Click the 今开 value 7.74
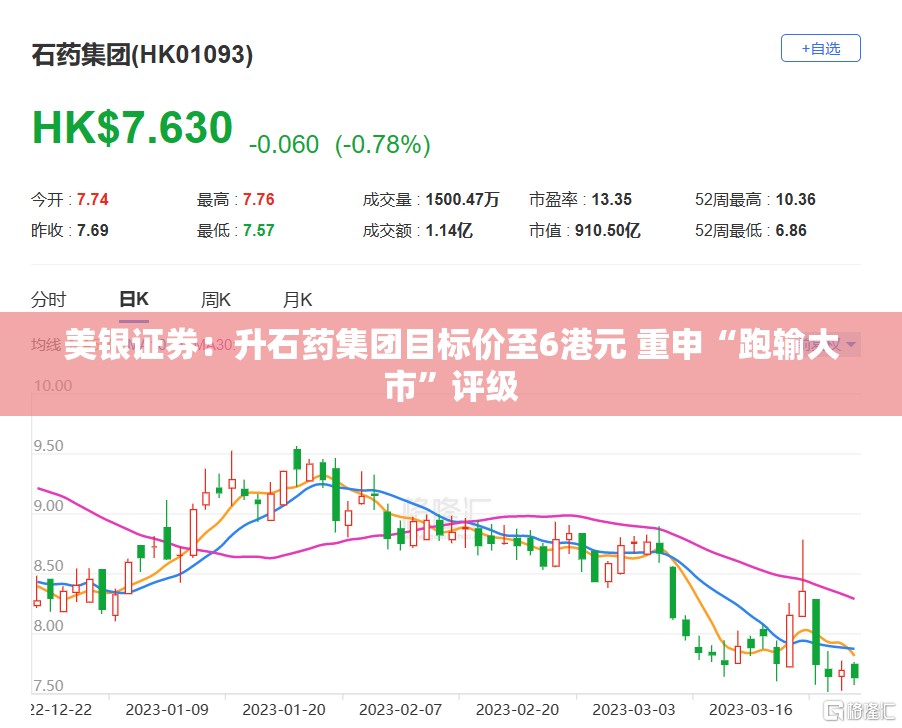 click(x=93, y=200)
